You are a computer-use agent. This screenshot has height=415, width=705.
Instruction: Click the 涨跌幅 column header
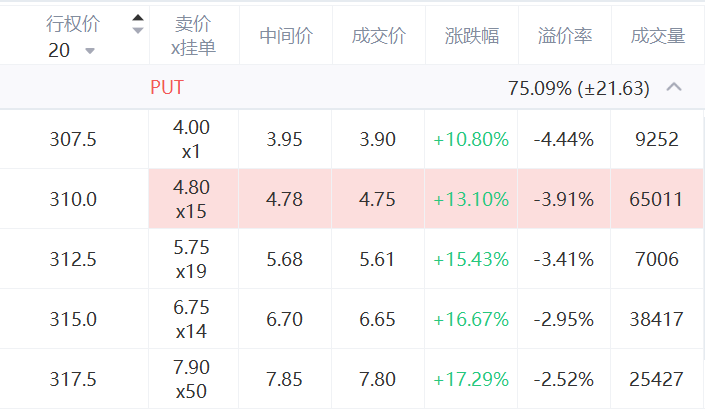[472, 36]
